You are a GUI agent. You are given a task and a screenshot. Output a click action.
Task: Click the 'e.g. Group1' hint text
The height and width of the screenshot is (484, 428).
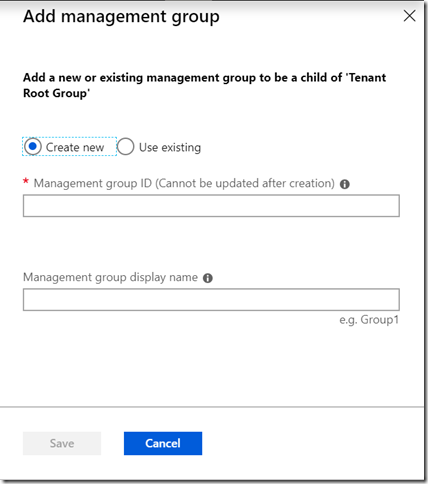(x=369, y=320)
